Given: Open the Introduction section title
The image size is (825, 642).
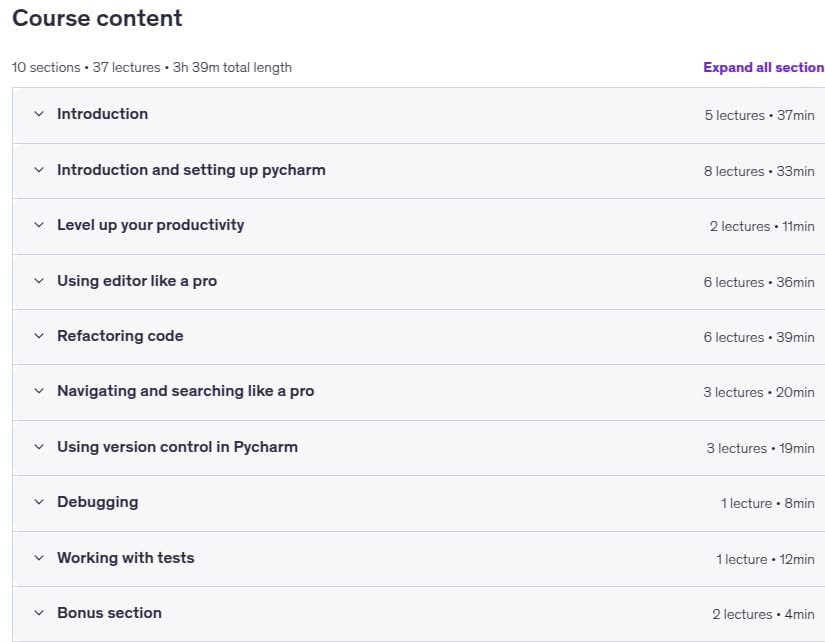Looking at the screenshot, I should 103,114.
